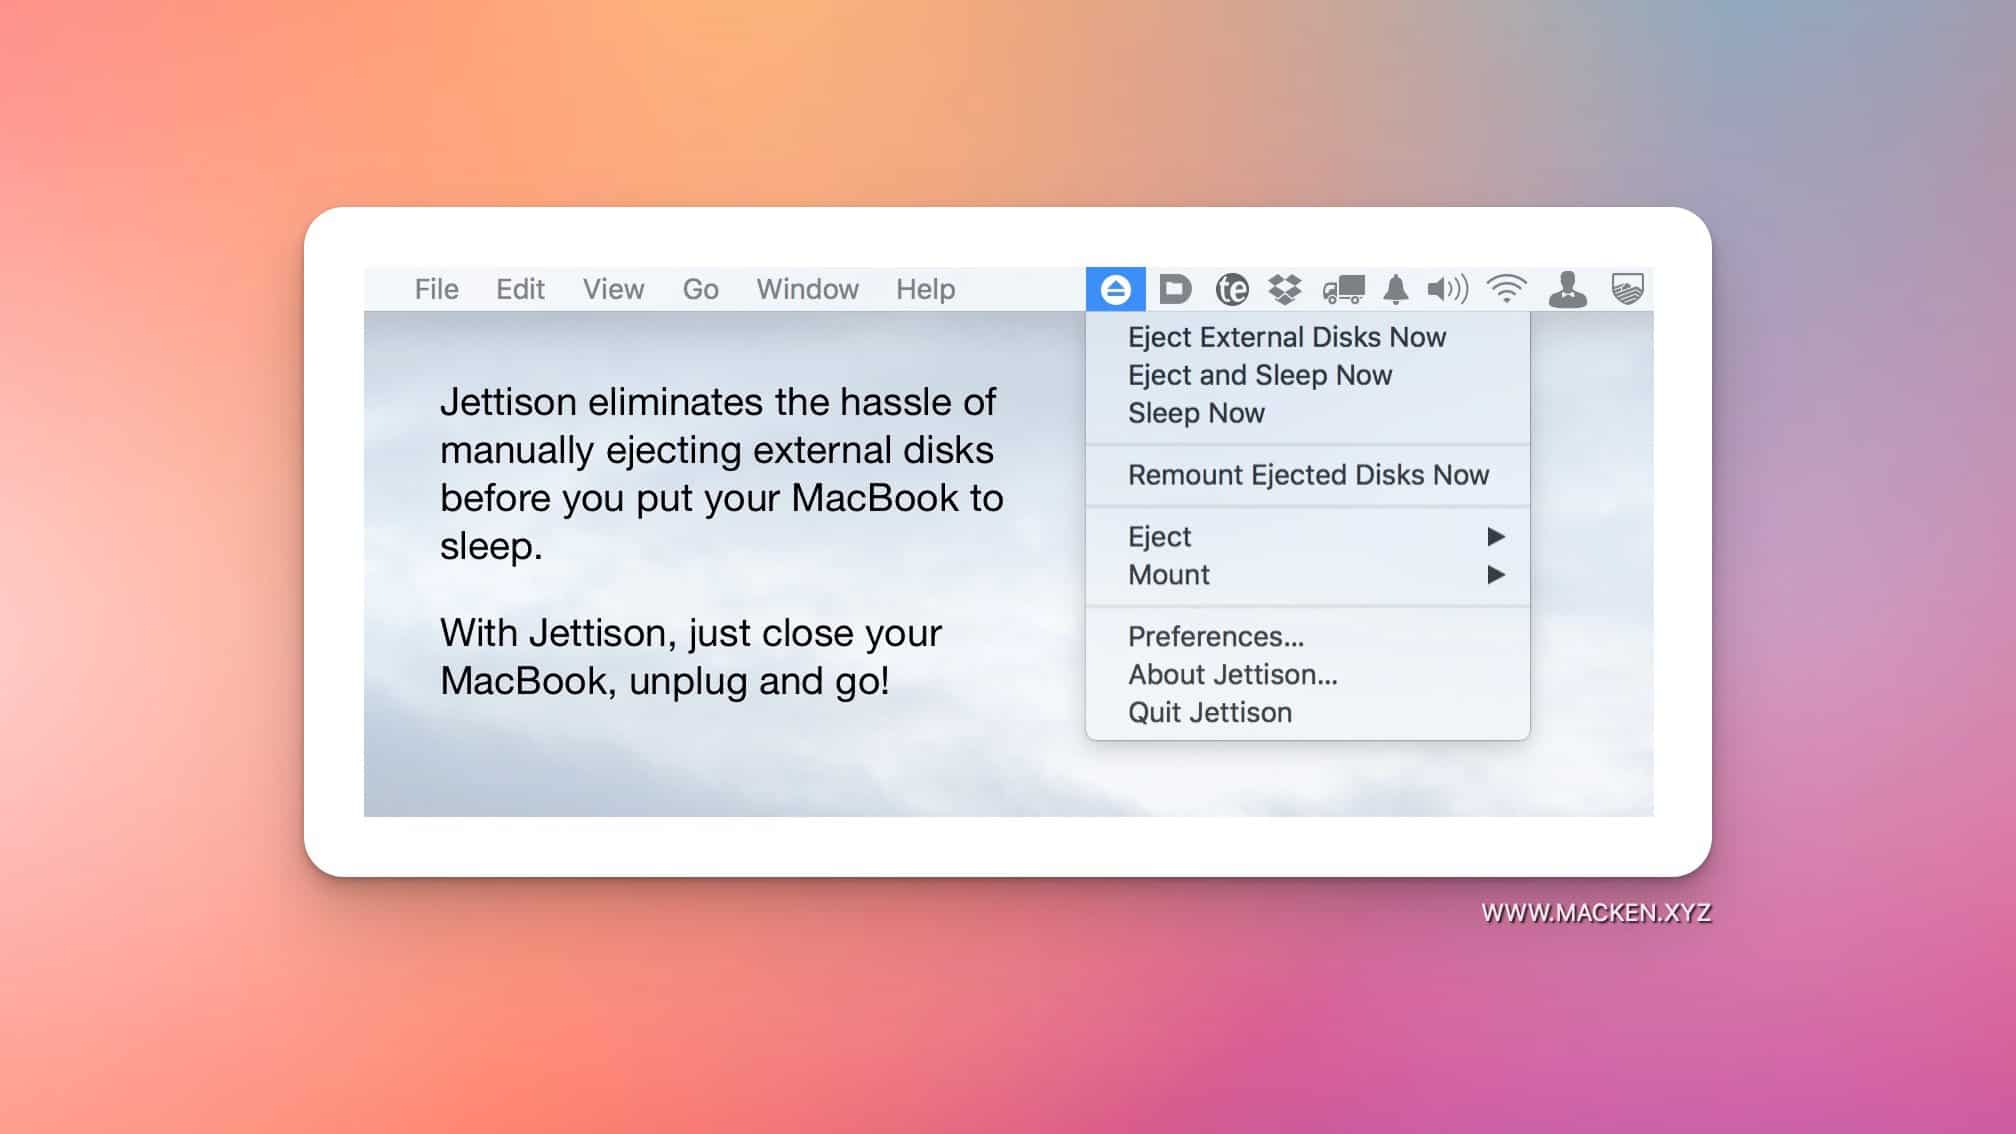Open the File menu
2016x1134 pixels.
tap(437, 289)
